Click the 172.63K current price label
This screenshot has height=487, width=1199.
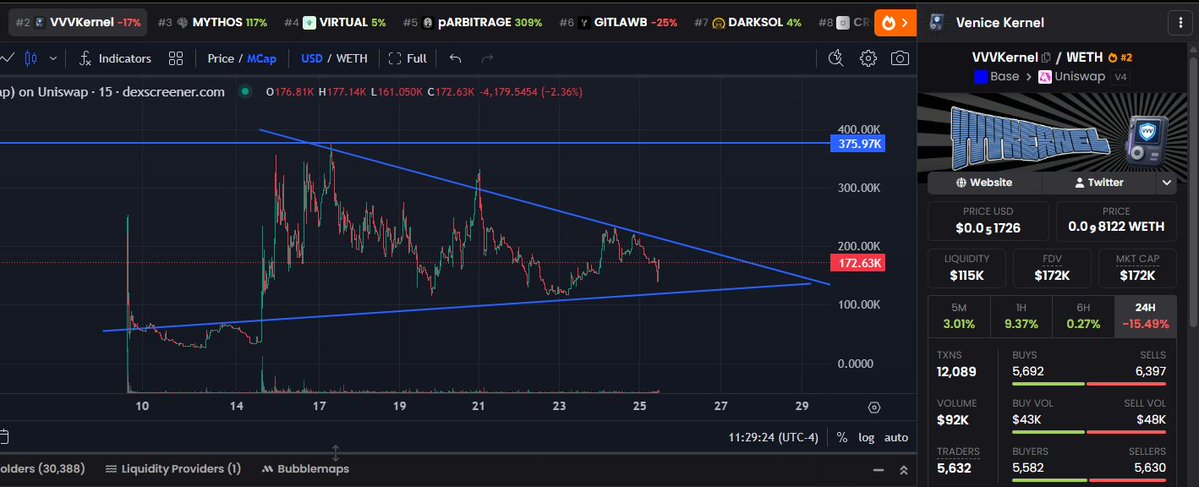coord(857,264)
